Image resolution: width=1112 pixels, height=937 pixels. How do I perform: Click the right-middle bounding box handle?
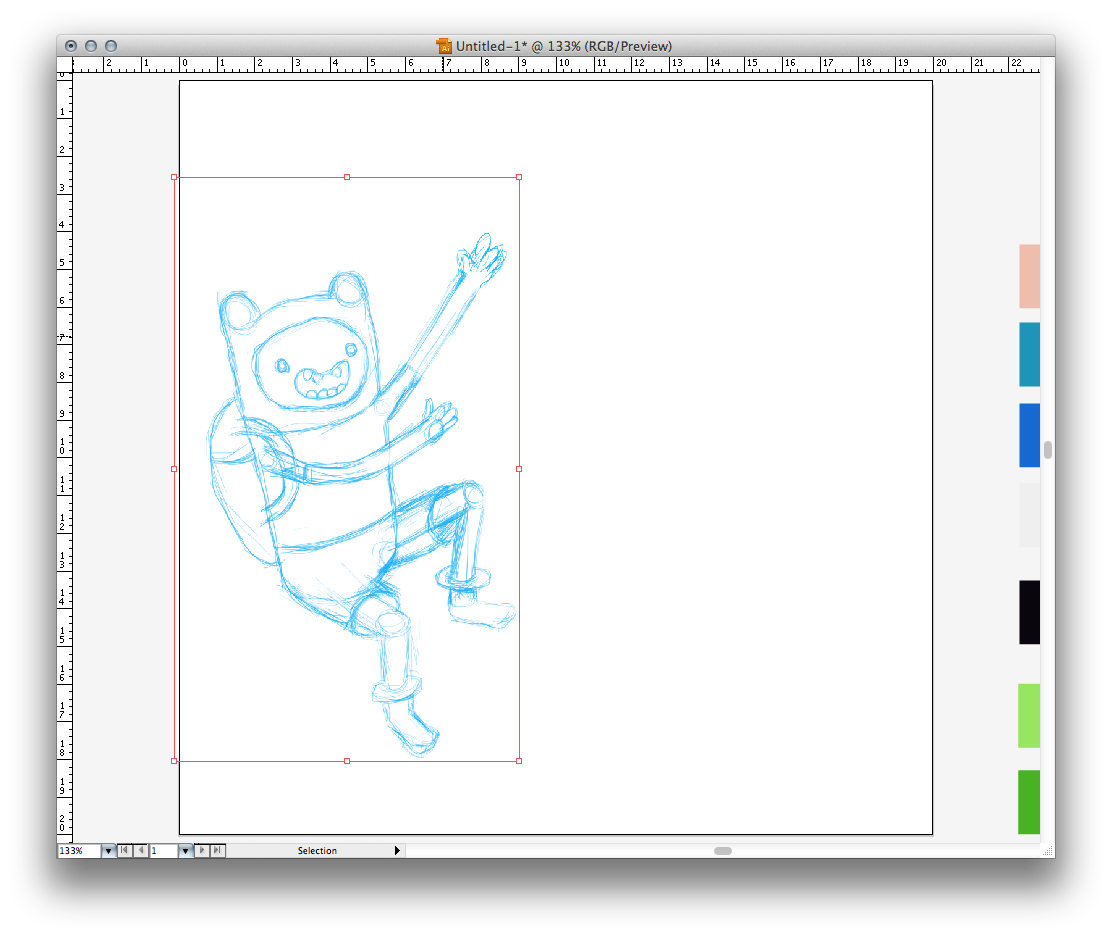(519, 468)
